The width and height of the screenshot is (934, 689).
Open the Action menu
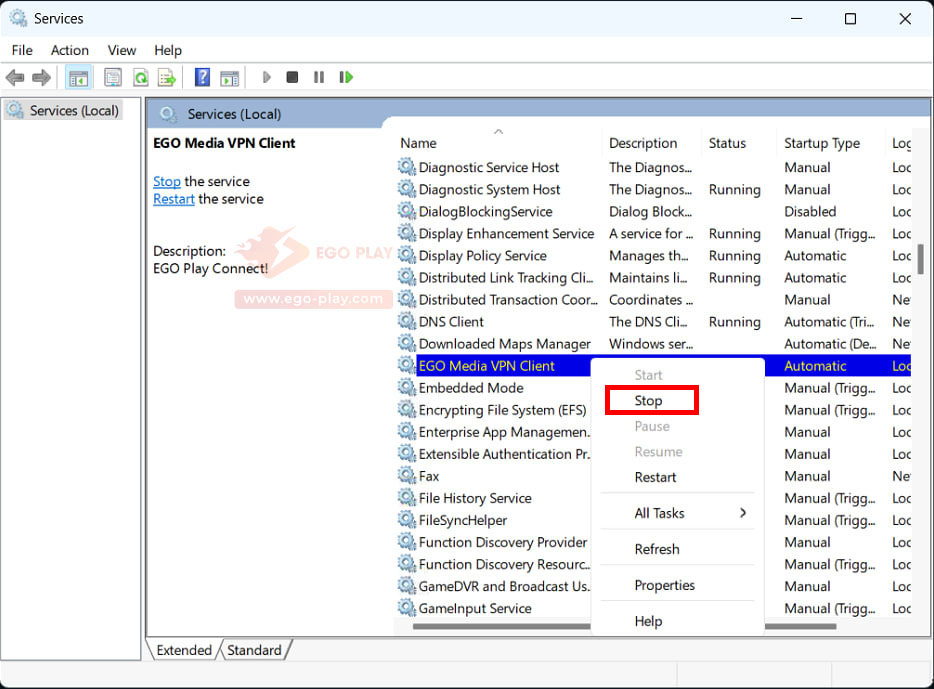coord(70,51)
